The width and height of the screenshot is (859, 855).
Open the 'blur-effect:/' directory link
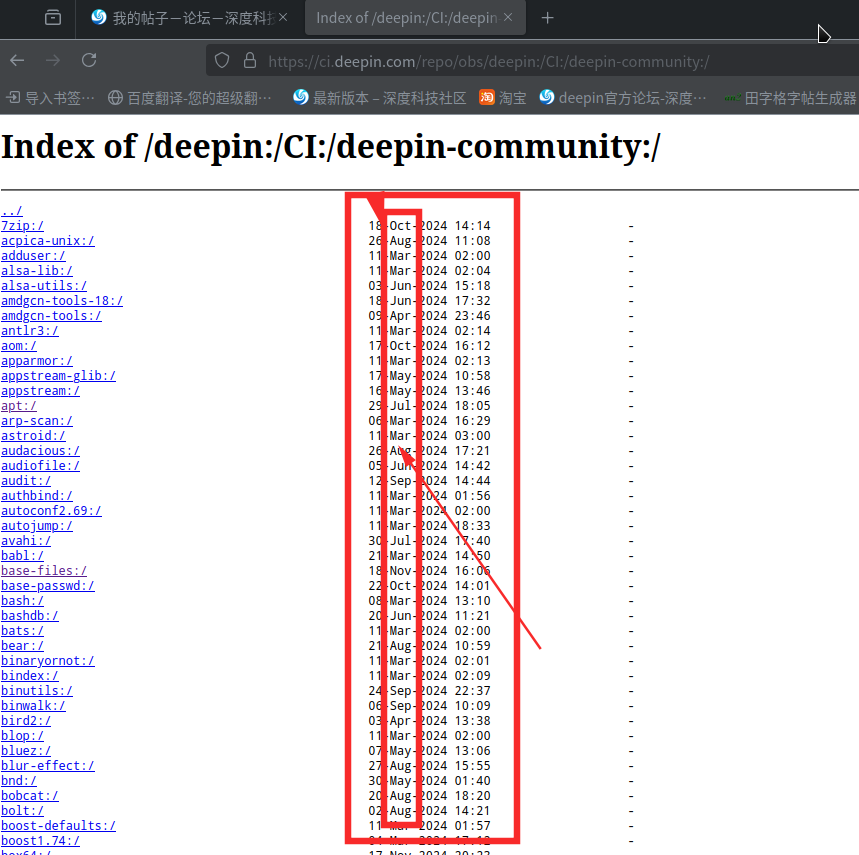(x=48, y=766)
